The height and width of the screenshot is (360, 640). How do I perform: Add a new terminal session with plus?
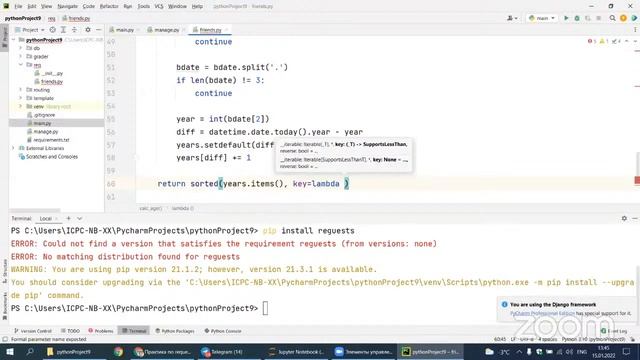(x=69, y=218)
